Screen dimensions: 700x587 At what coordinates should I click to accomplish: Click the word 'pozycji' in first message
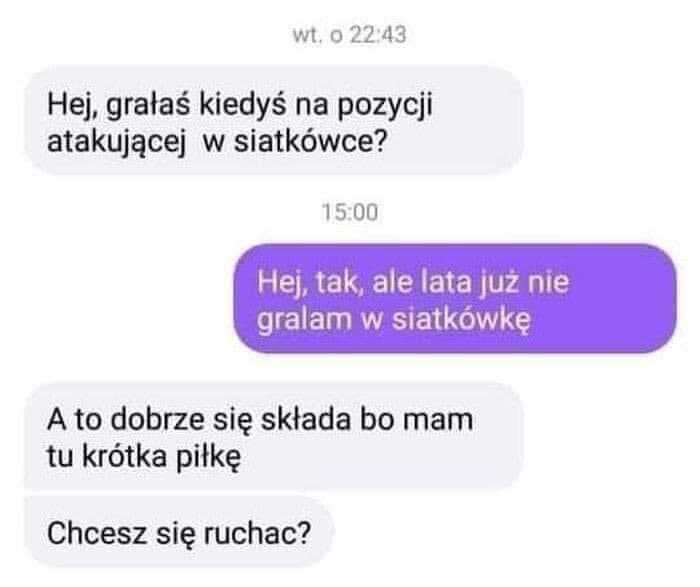(385, 107)
